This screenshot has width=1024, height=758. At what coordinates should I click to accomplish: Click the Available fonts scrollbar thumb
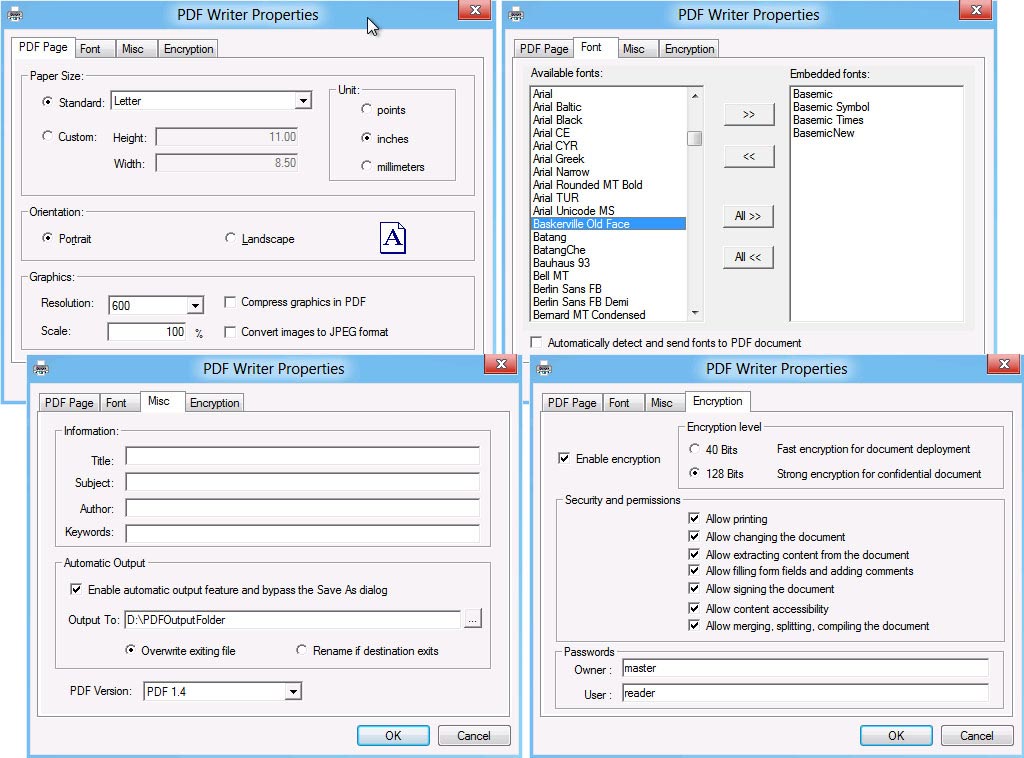pyautogui.click(x=695, y=138)
